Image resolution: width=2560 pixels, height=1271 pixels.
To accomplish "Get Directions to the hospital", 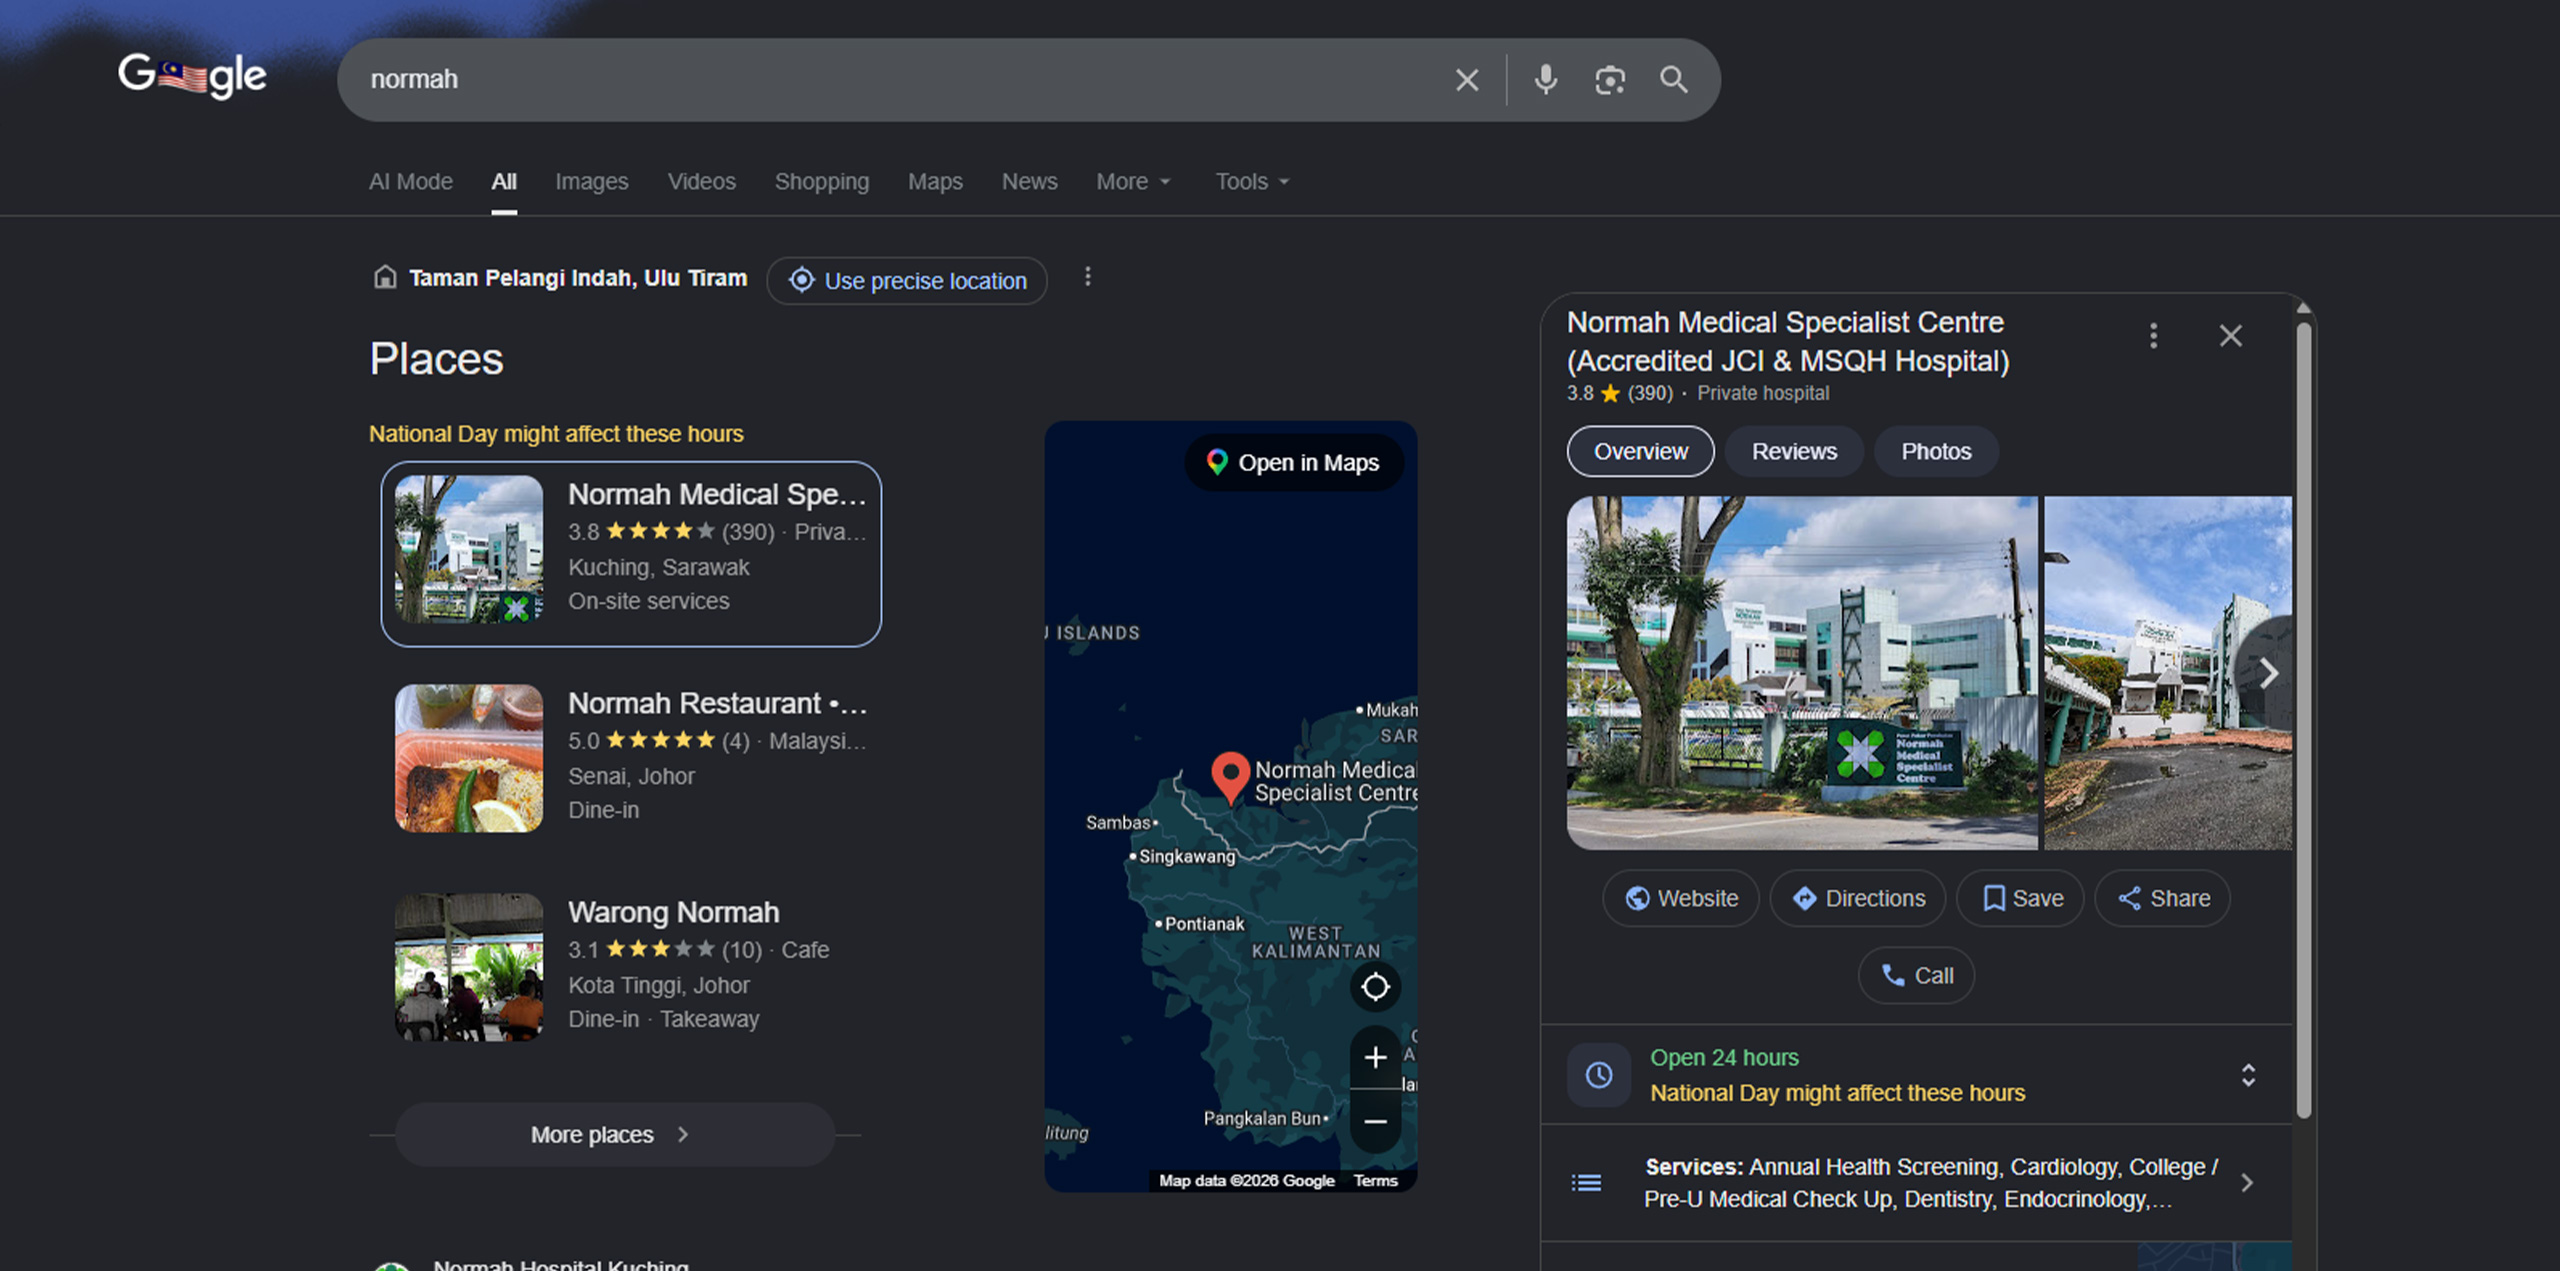I will [x=1858, y=898].
